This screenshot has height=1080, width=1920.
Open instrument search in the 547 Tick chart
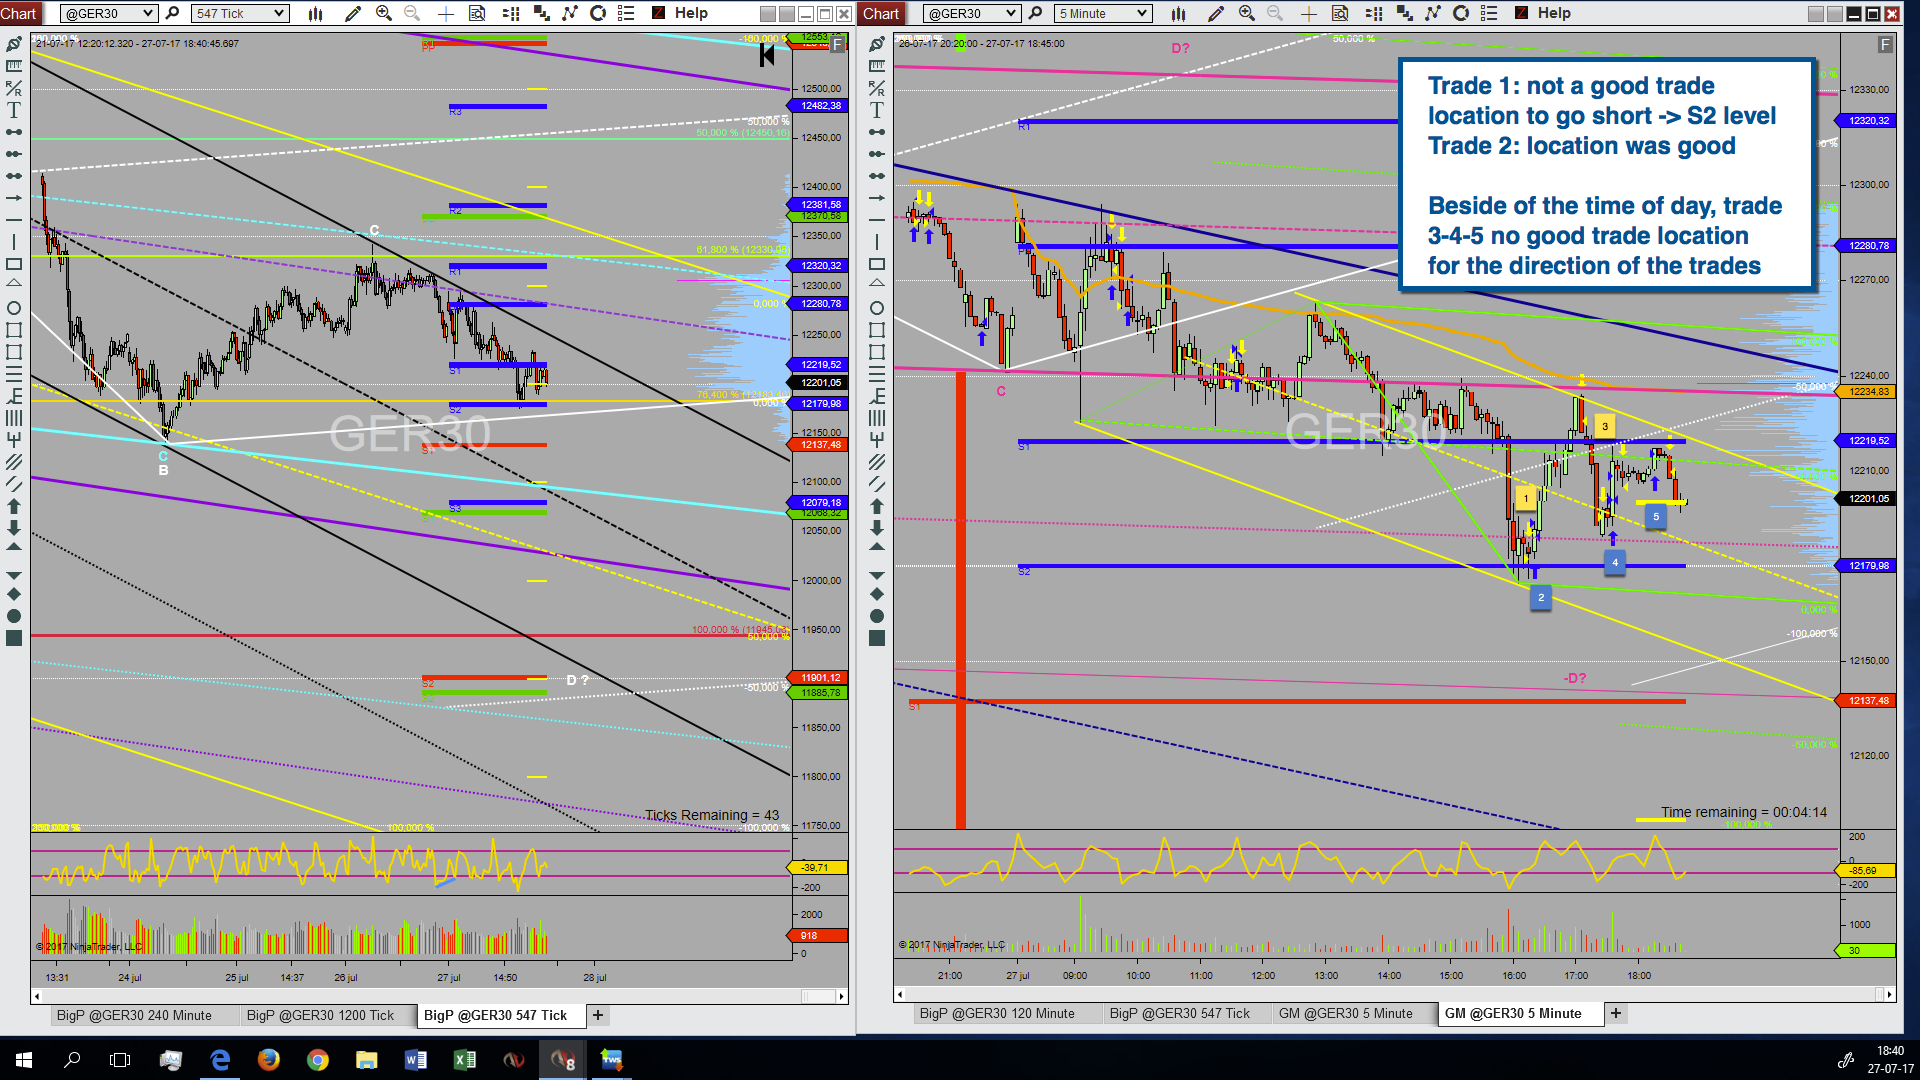click(x=173, y=13)
